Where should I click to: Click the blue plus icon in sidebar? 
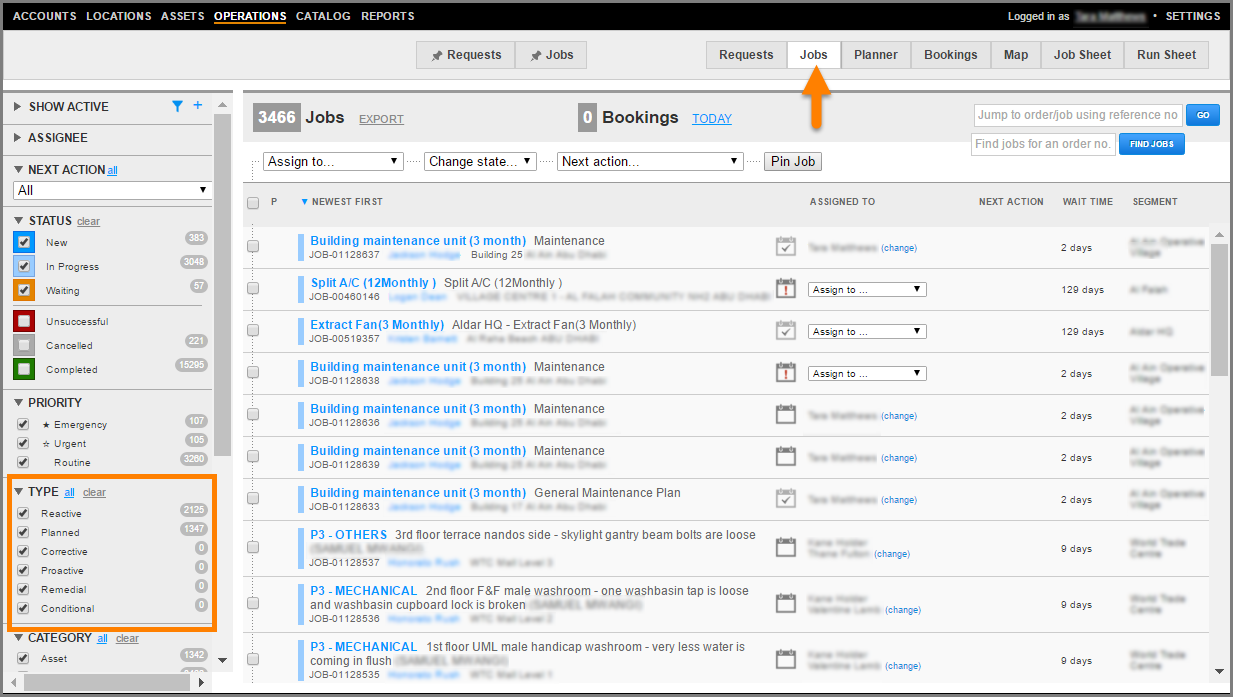(x=197, y=106)
